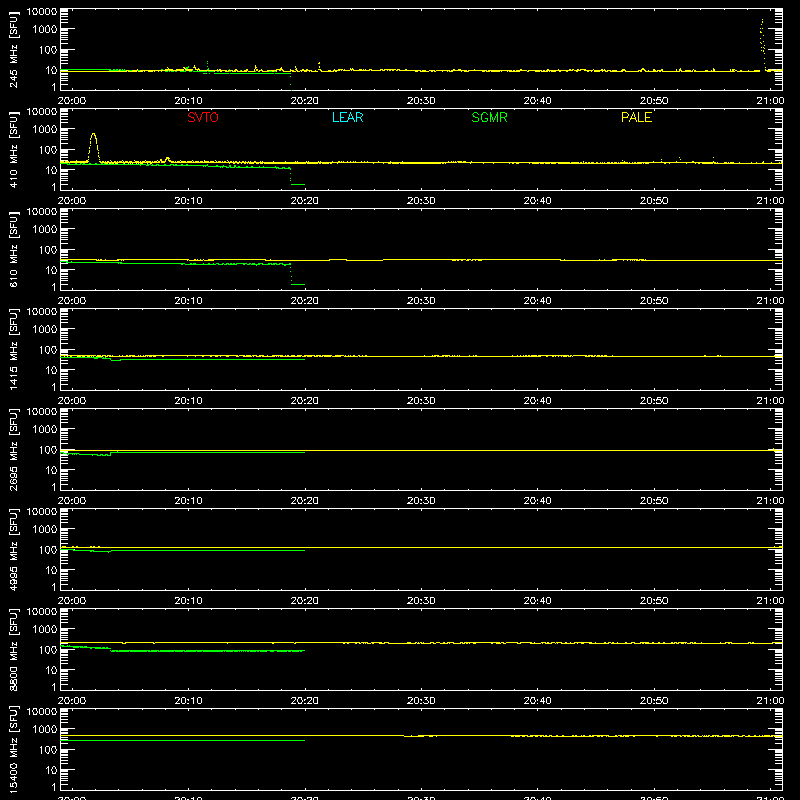This screenshot has height=800, width=800.
Task: Select 20:50 time label under 610 MHz panel
Action: [x=654, y=301]
